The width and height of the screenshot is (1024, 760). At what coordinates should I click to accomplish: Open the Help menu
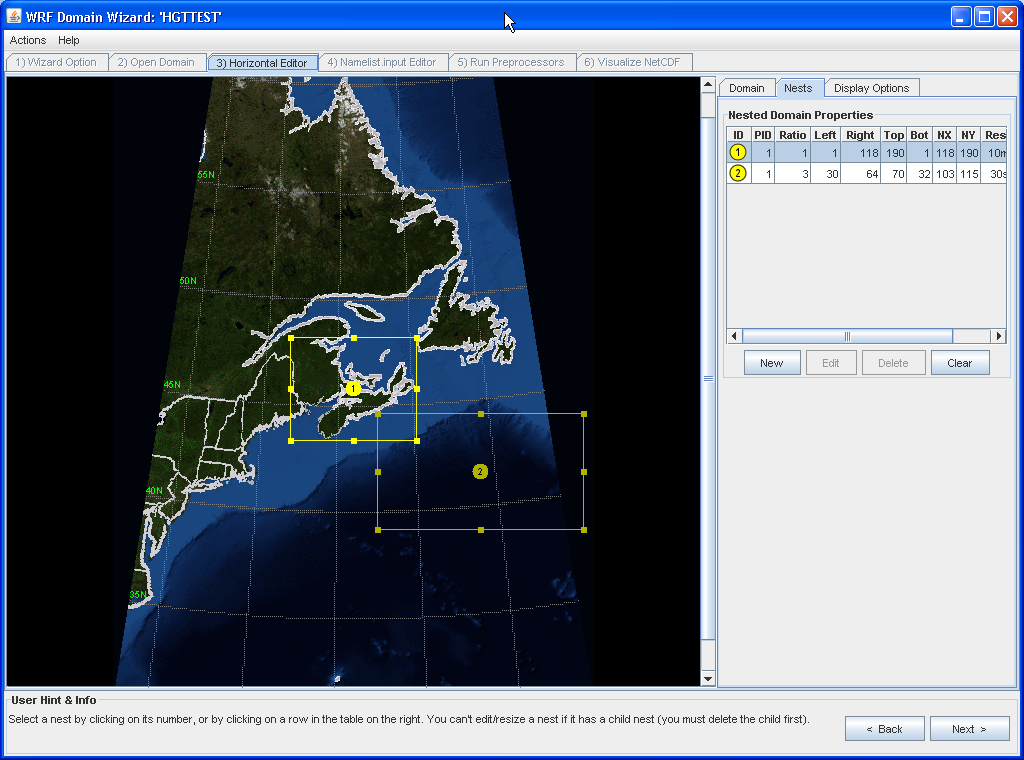(69, 40)
